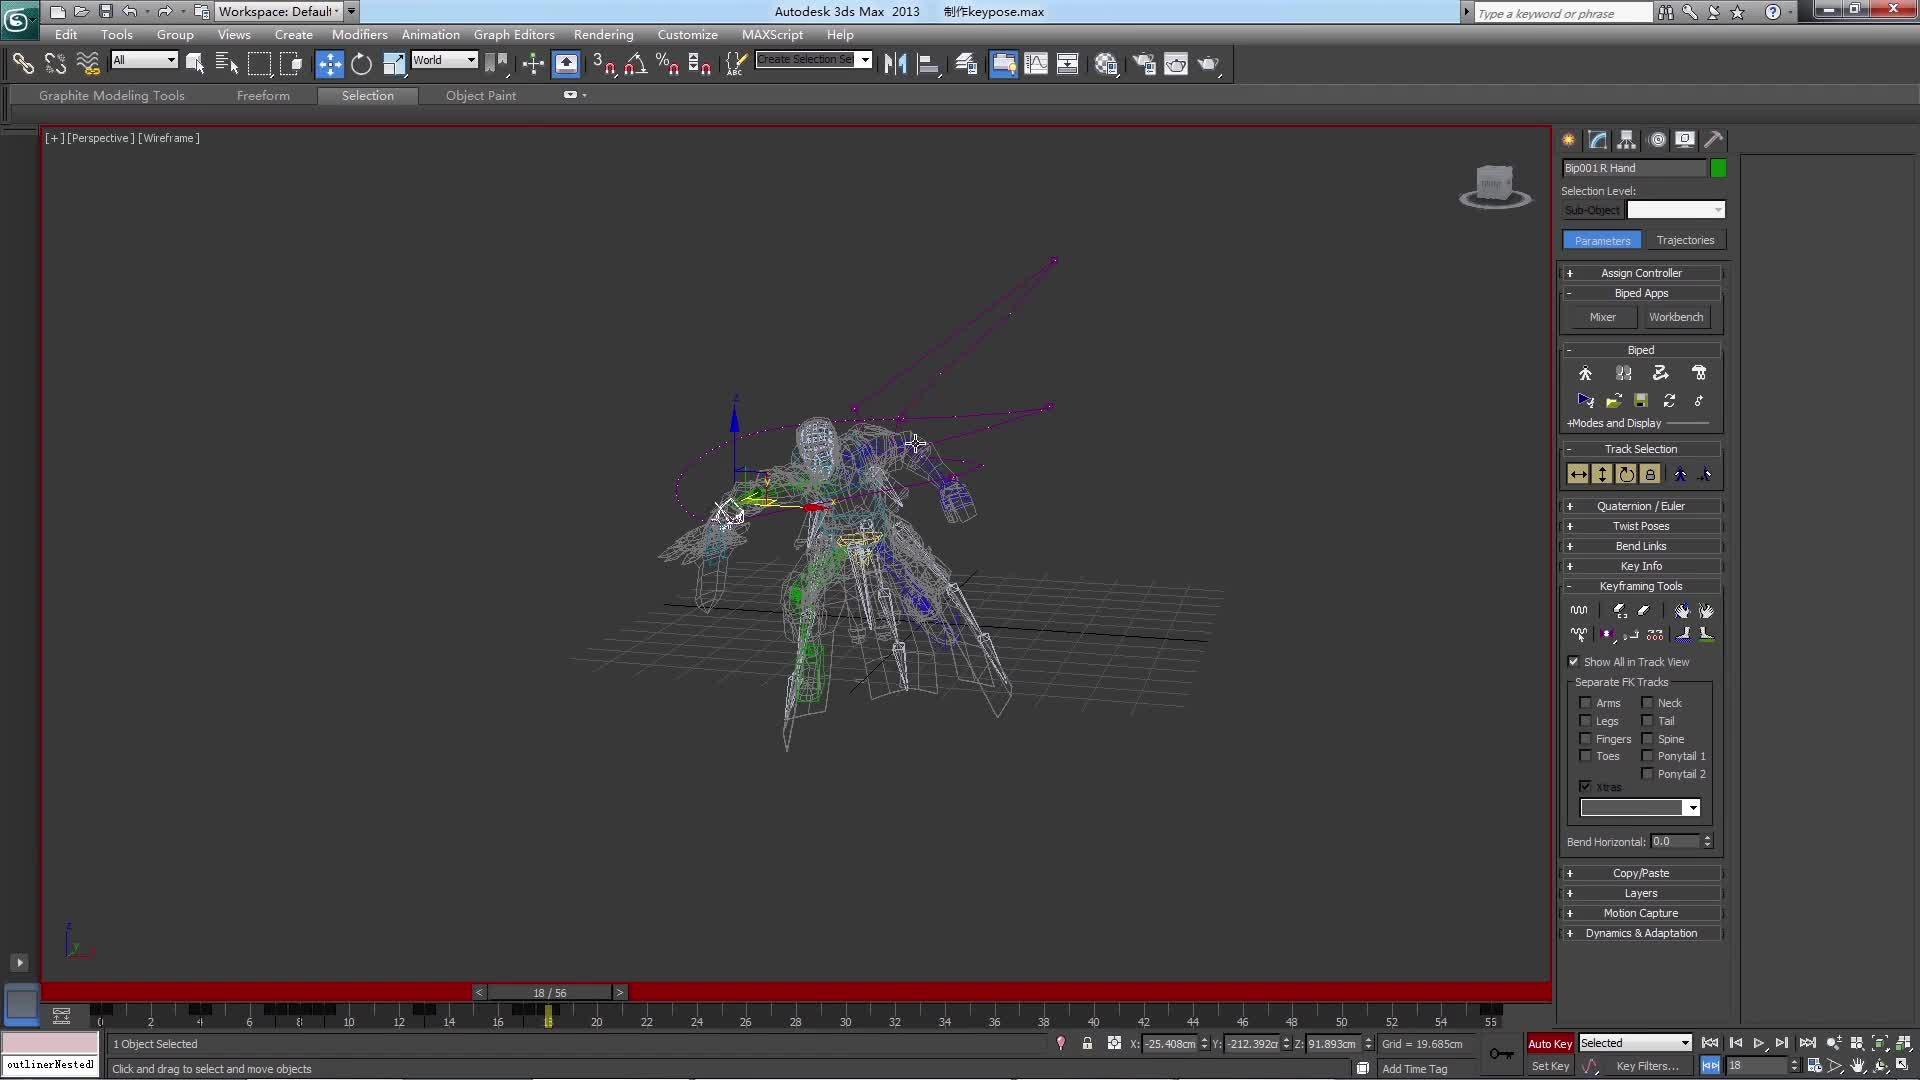The width and height of the screenshot is (1920, 1080).
Task: Open the Graph Editors menu
Action: 513,34
